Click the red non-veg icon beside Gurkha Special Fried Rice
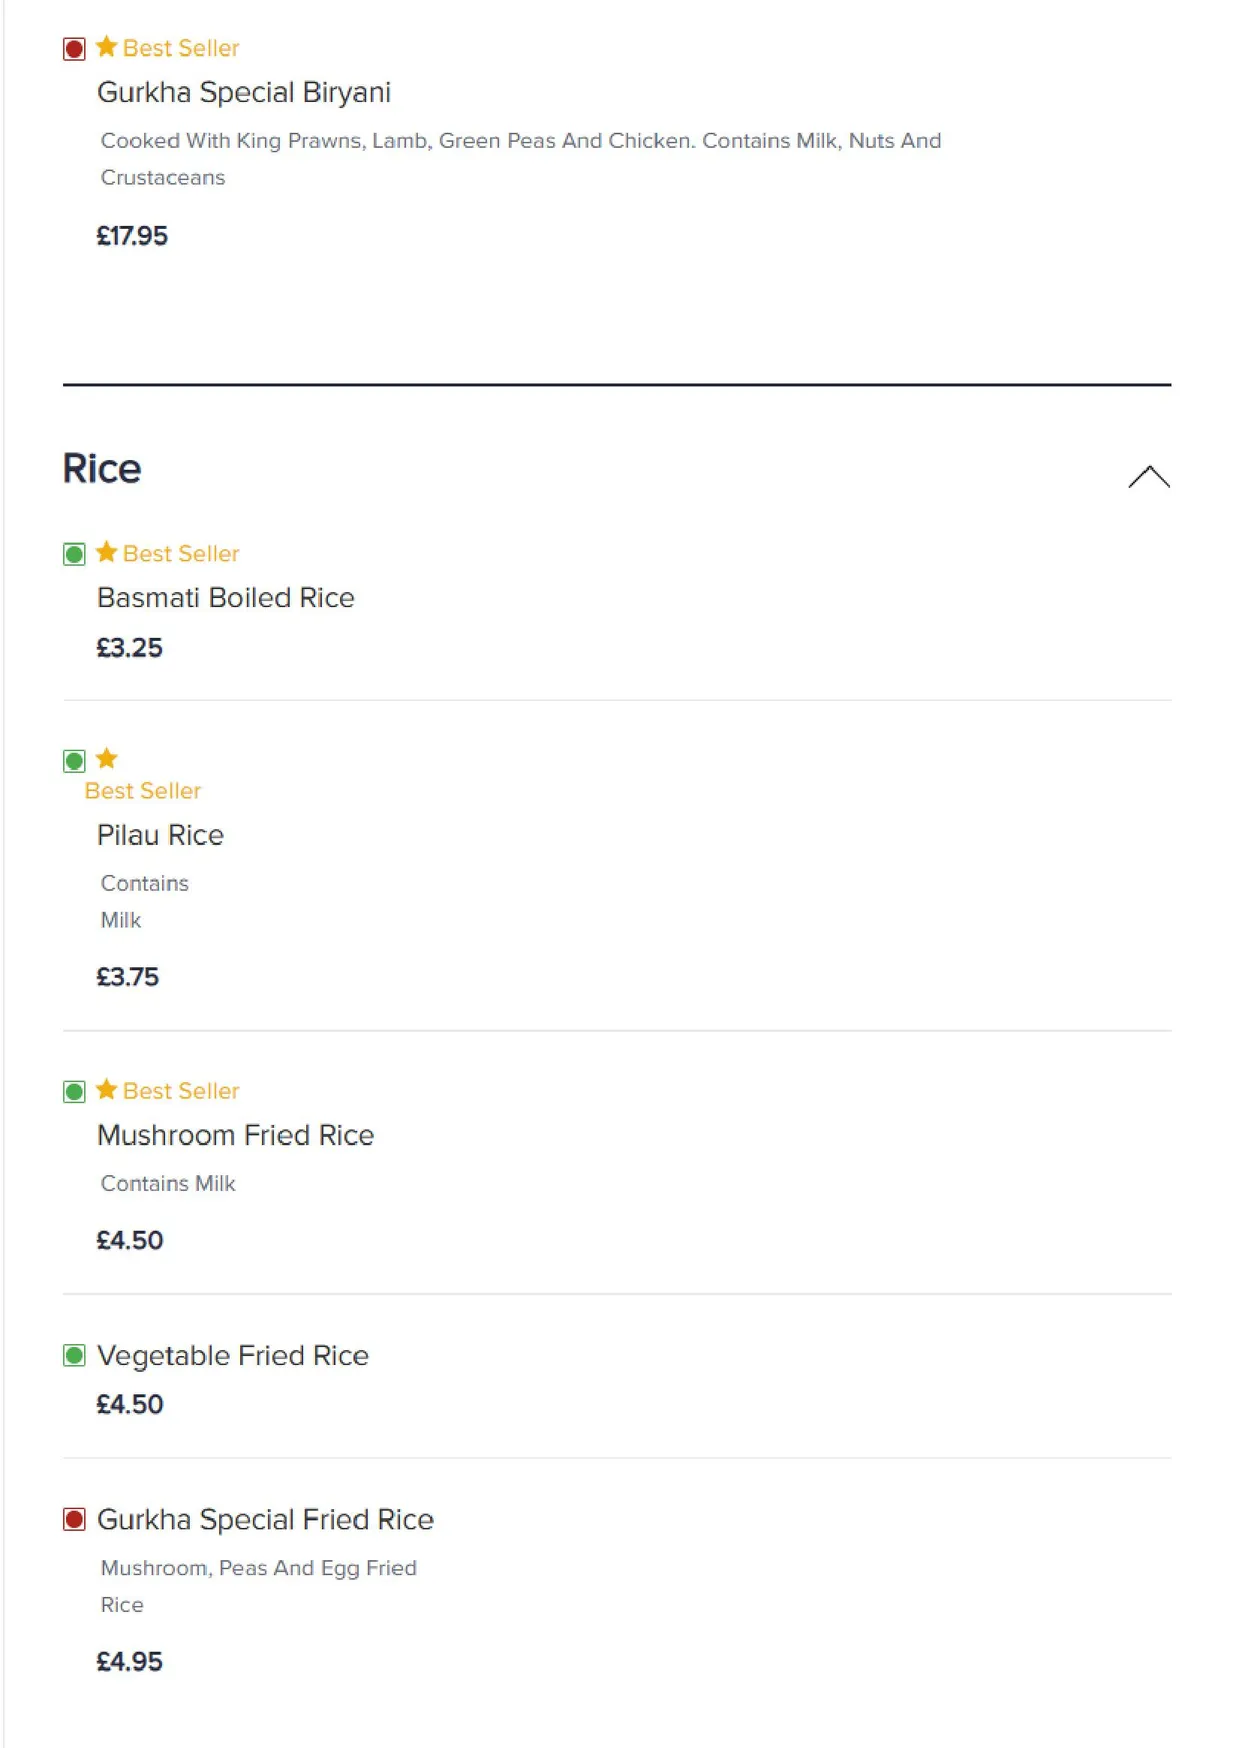Image resolution: width=1239 pixels, height=1748 pixels. tap(74, 1520)
